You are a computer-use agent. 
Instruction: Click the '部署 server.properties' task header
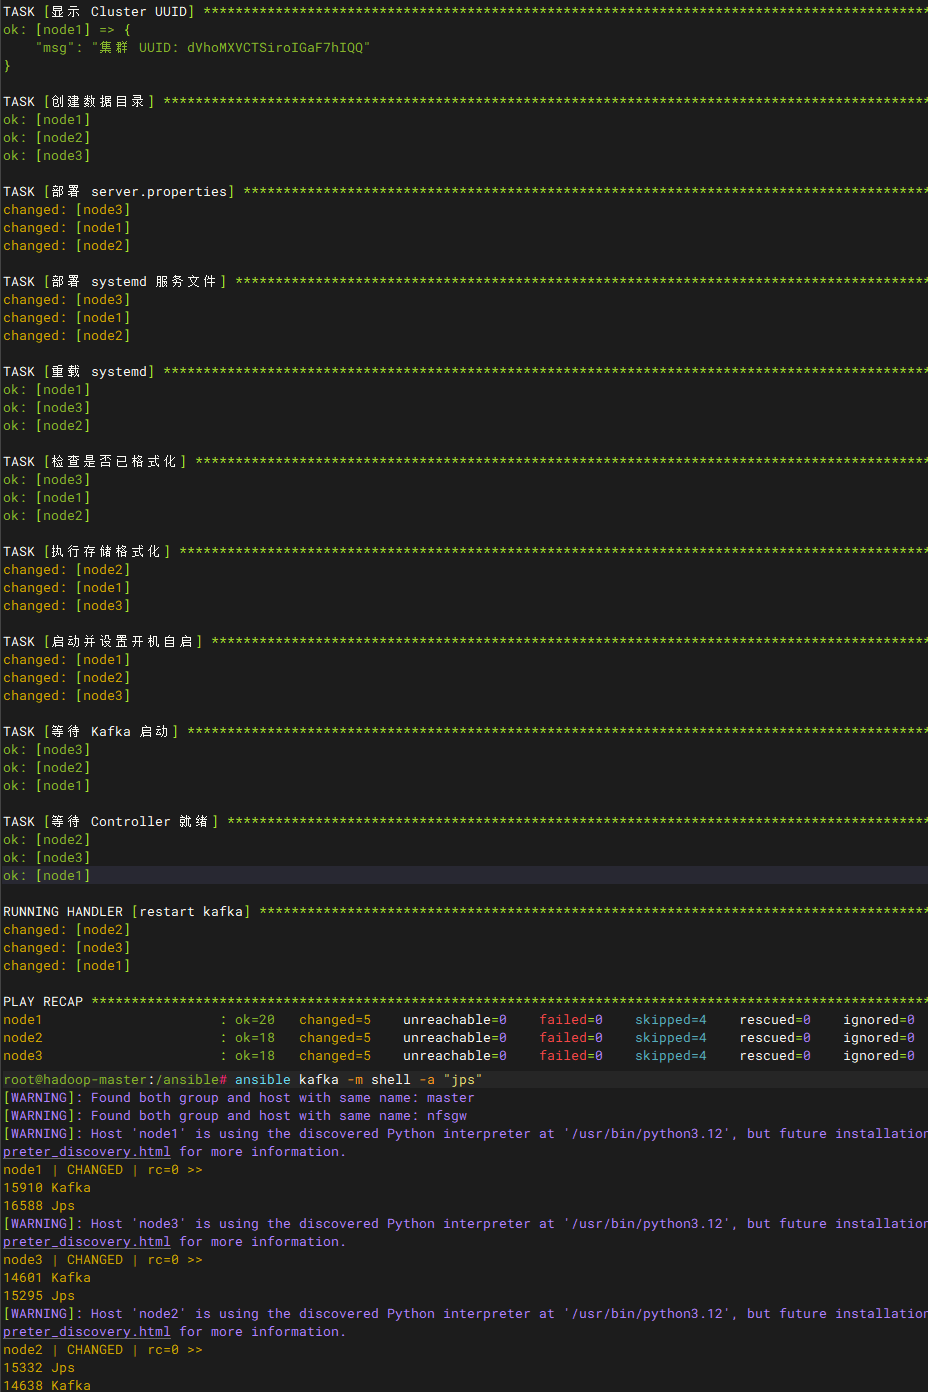pyautogui.click(x=465, y=192)
